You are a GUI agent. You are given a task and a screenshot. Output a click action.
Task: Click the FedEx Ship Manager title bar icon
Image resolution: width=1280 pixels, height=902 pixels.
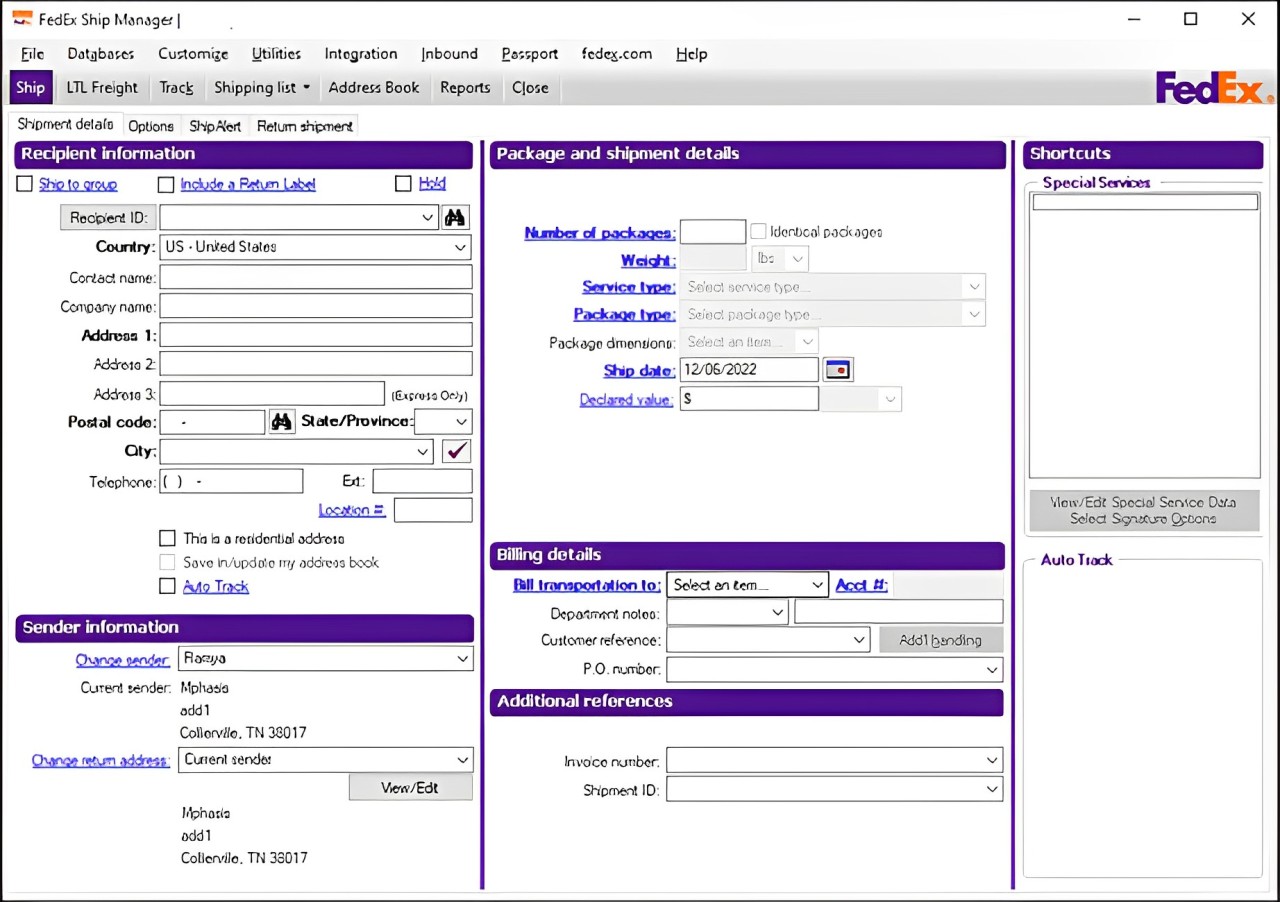click(21, 19)
